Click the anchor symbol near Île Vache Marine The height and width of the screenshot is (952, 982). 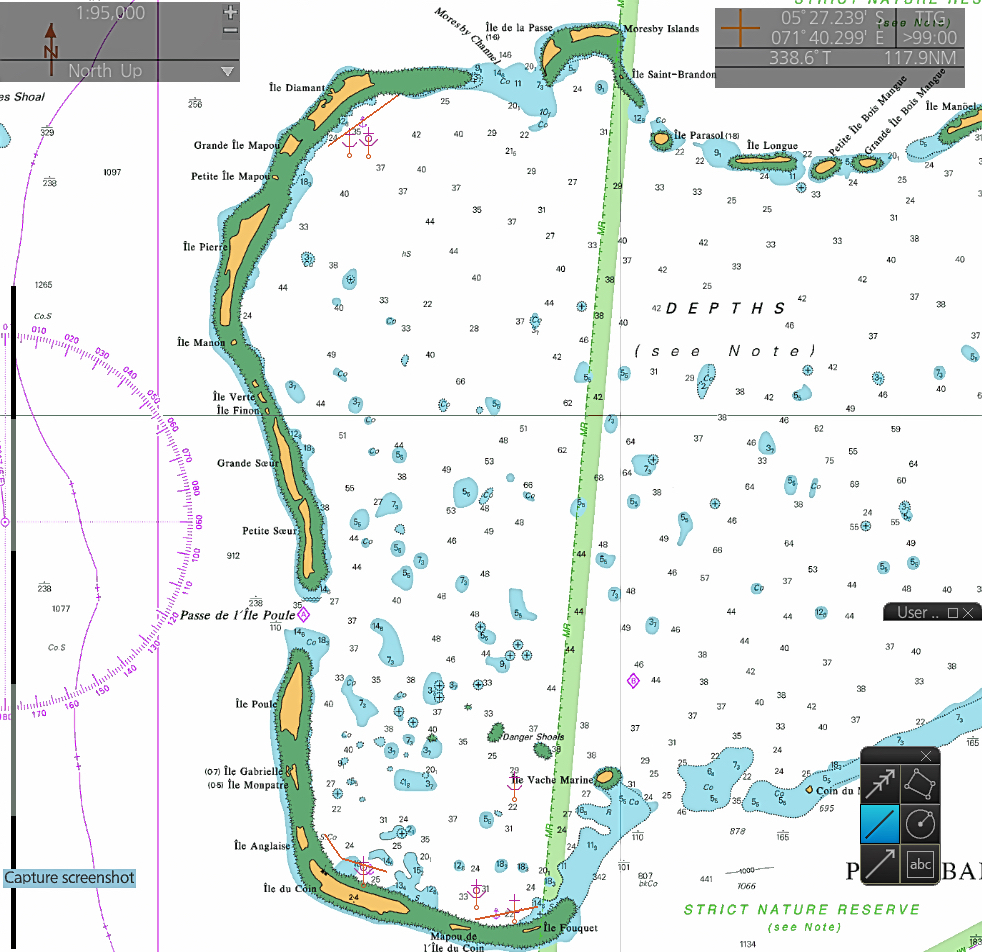[x=514, y=788]
